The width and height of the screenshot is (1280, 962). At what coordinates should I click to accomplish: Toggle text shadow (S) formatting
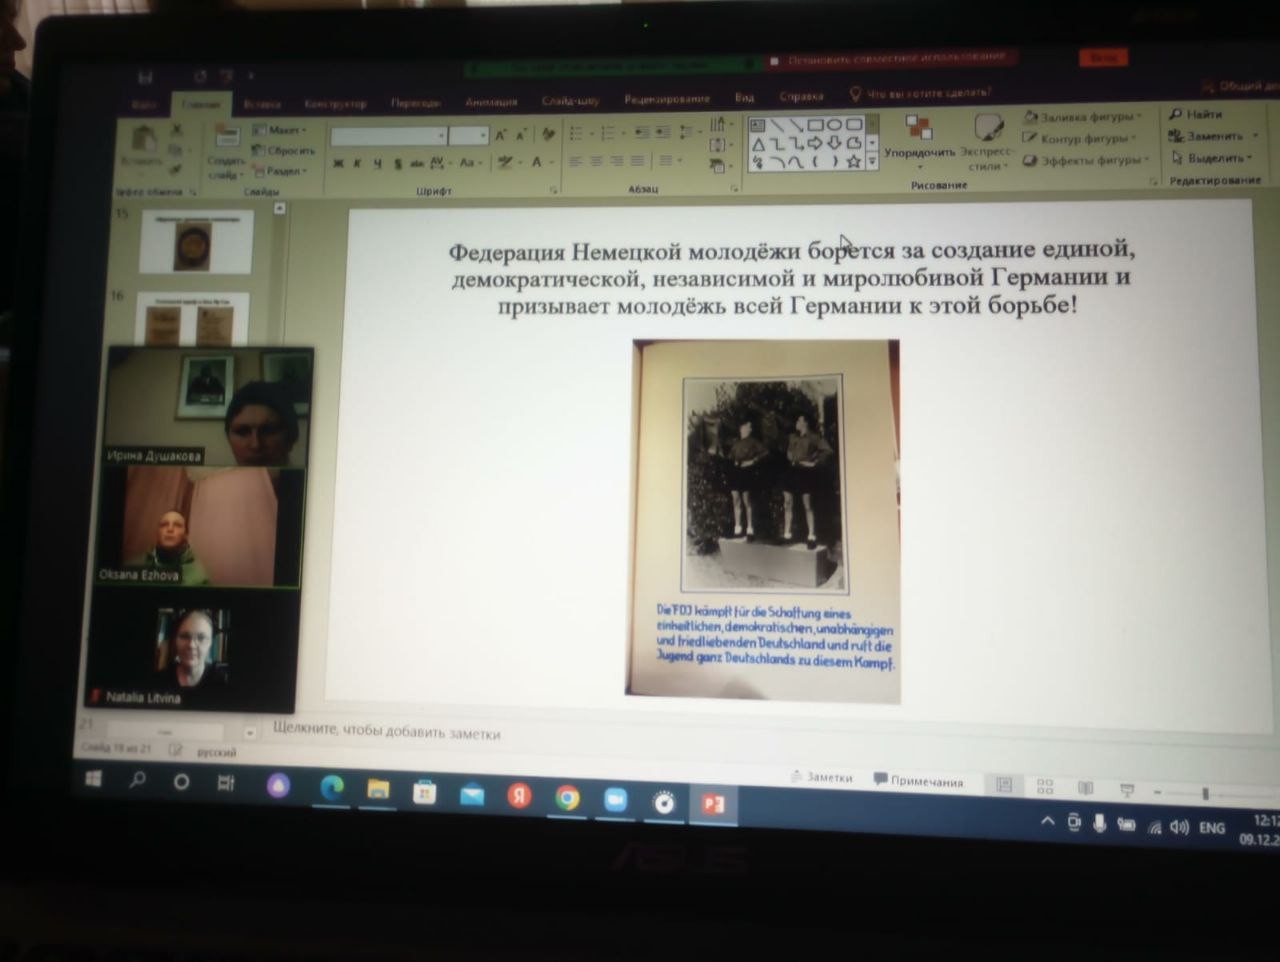(397, 164)
